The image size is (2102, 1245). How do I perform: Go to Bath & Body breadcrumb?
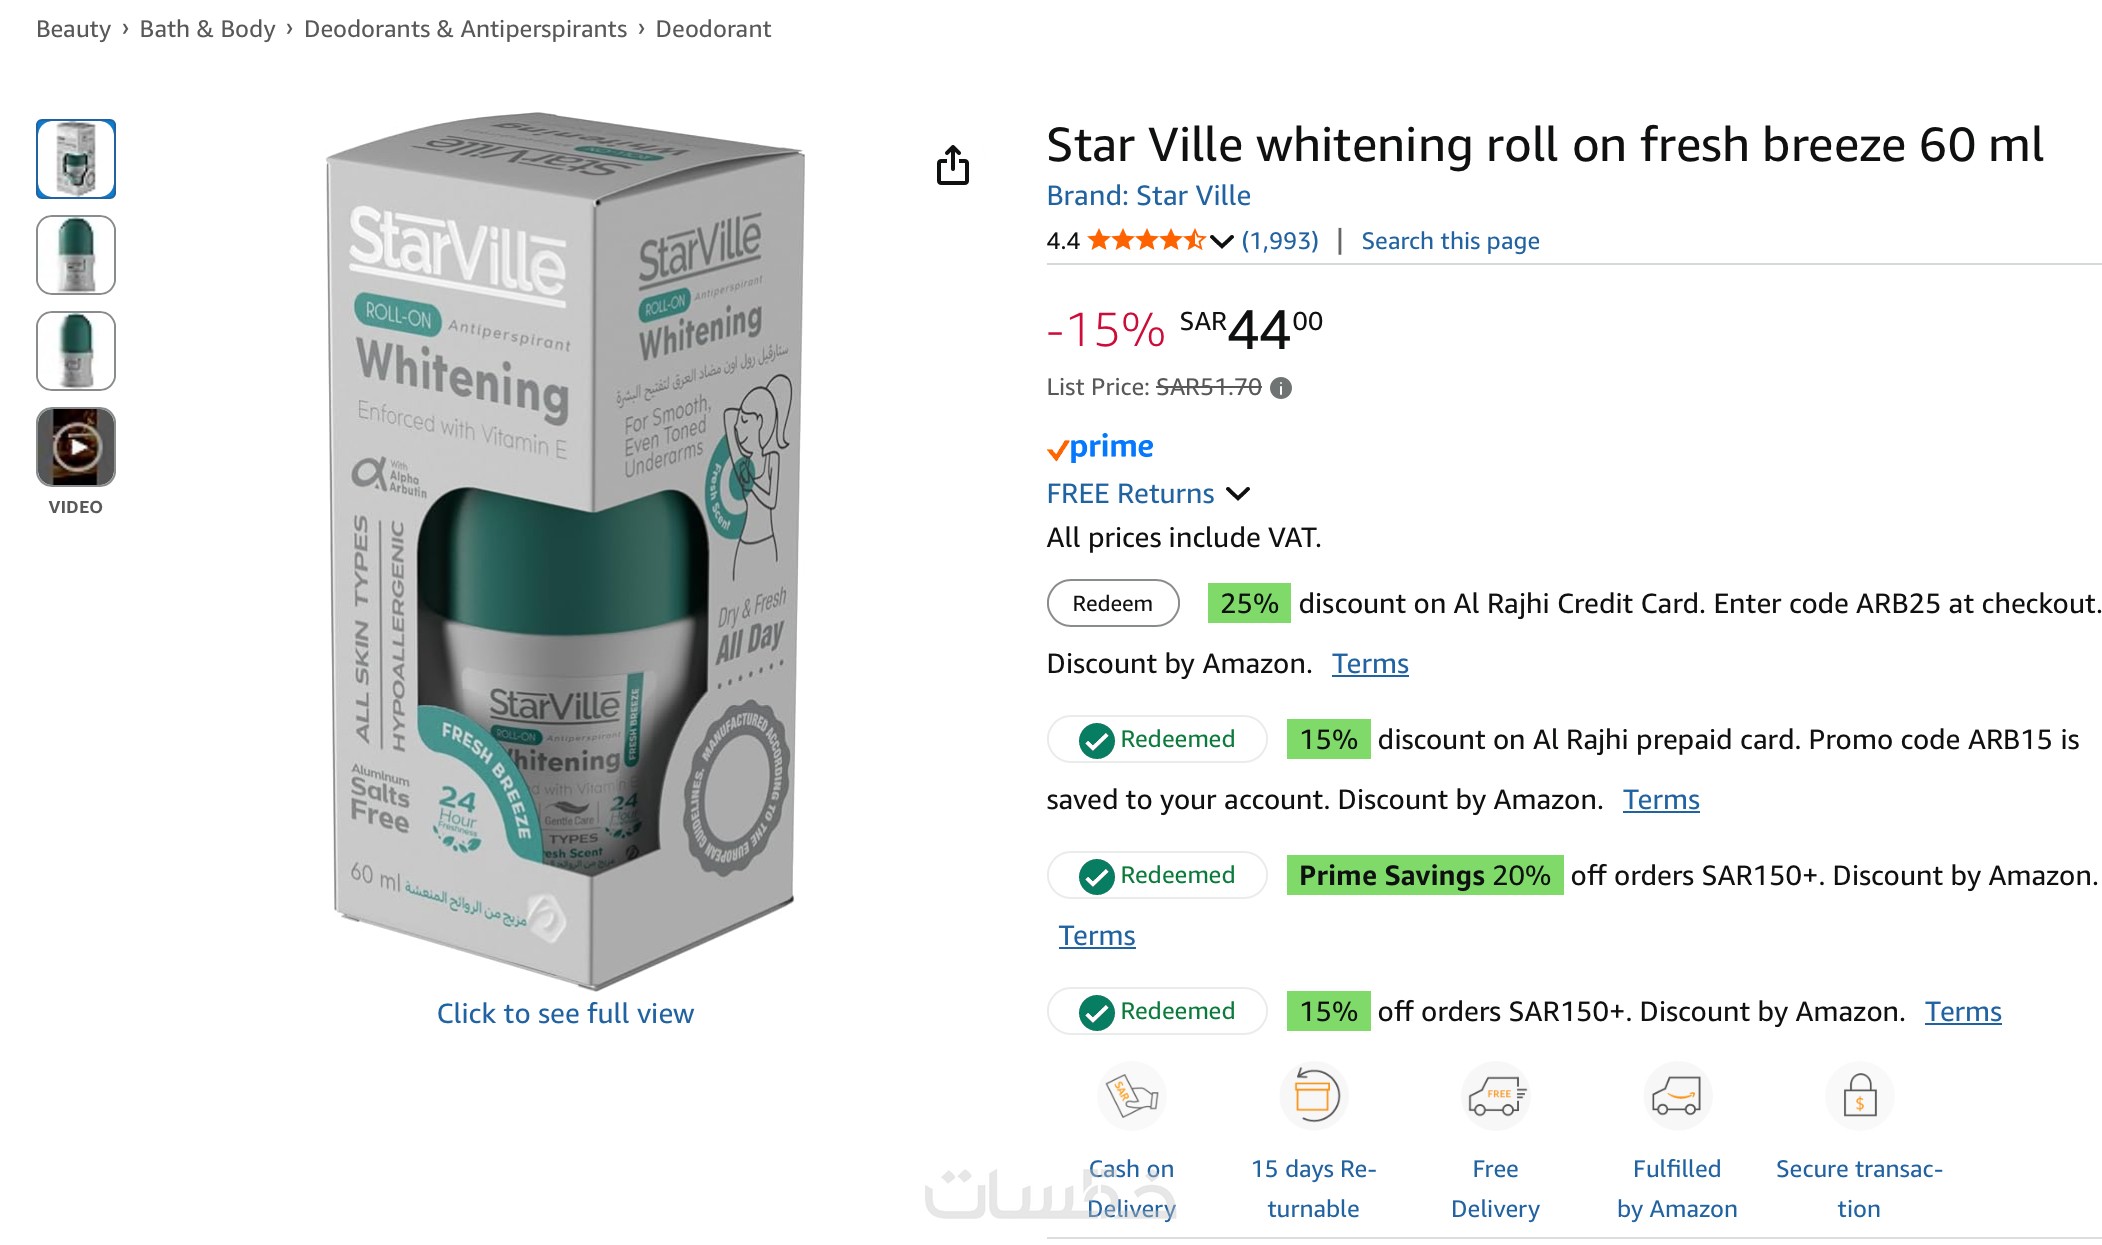(207, 29)
